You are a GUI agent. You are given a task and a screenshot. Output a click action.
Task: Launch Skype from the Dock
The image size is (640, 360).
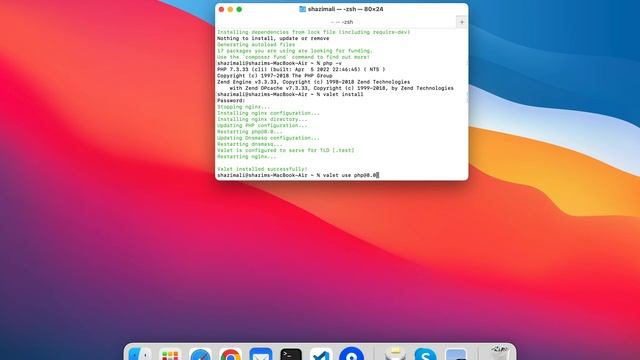coord(426,354)
